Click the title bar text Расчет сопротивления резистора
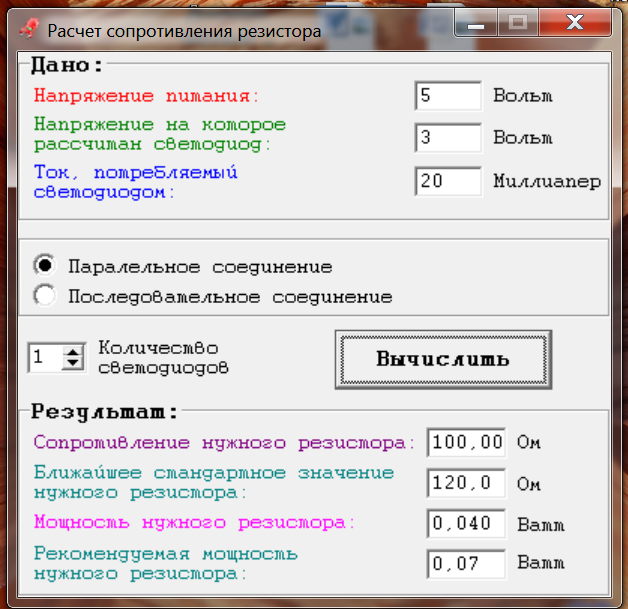 pyautogui.click(x=185, y=31)
